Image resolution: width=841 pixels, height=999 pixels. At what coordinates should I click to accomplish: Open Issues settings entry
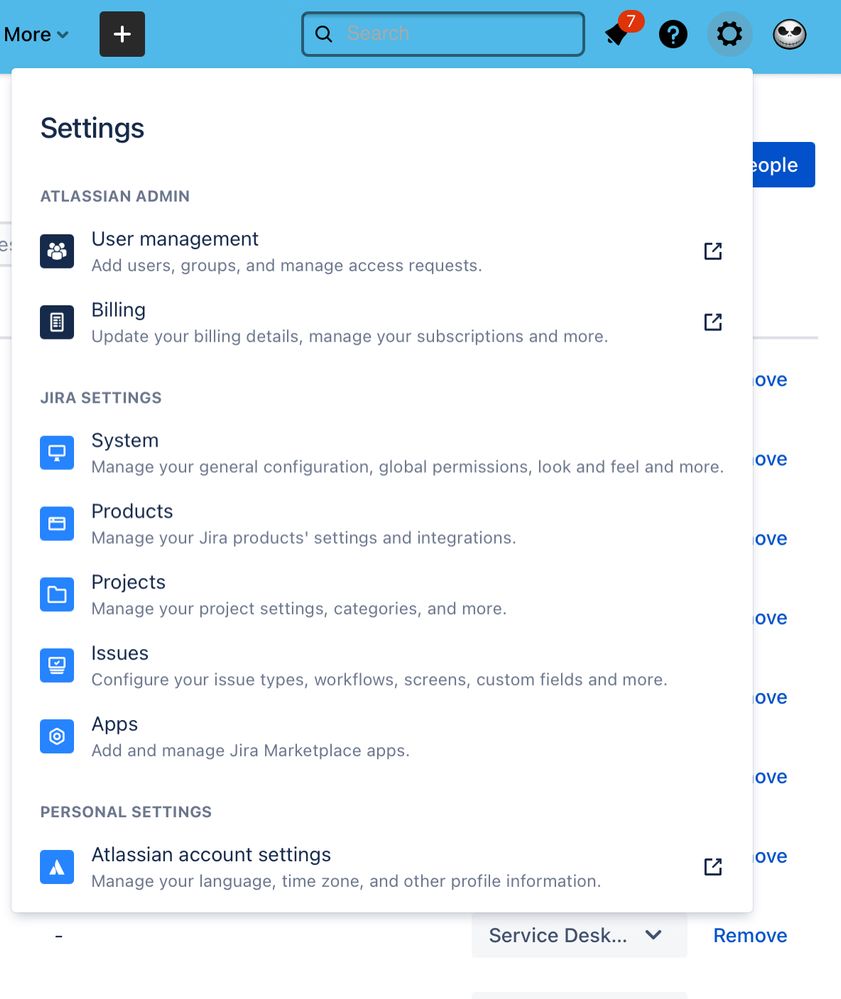tap(382, 665)
